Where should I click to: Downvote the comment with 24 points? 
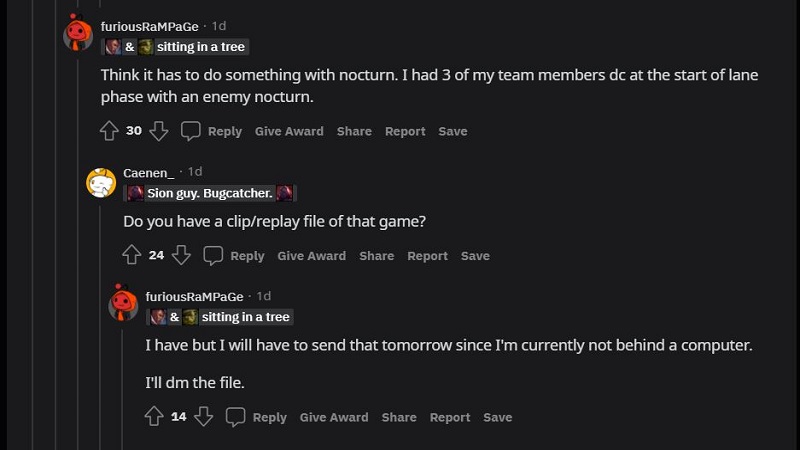click(181, 255)
